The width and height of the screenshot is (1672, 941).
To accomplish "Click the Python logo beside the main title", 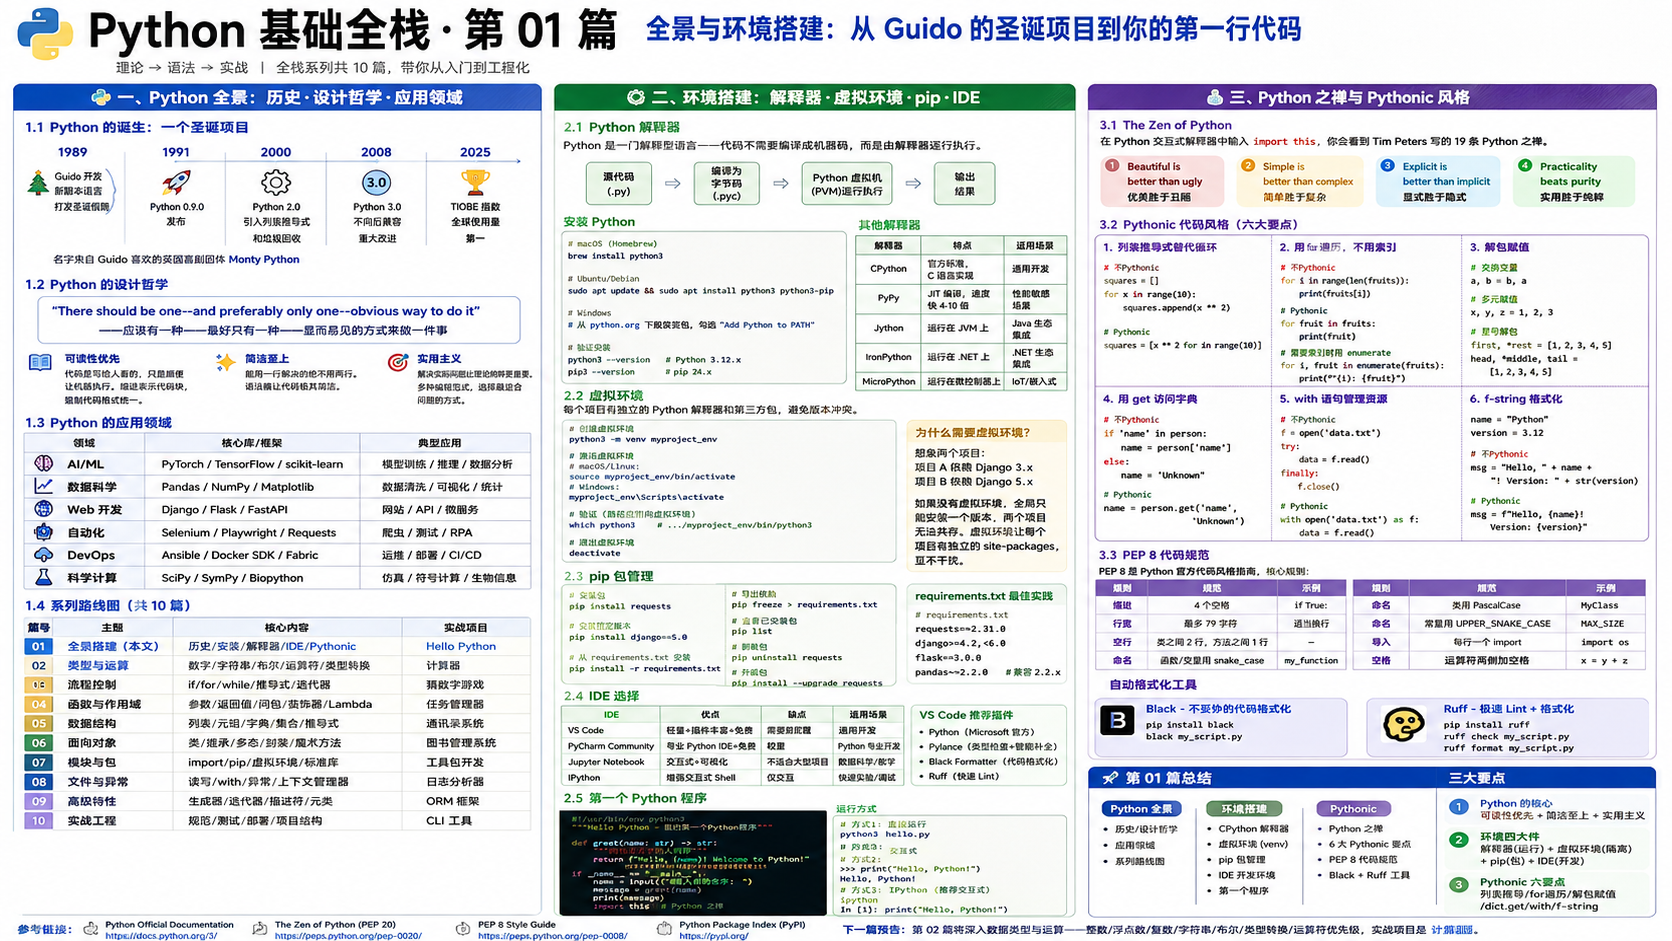I will (x=45, y=33).
